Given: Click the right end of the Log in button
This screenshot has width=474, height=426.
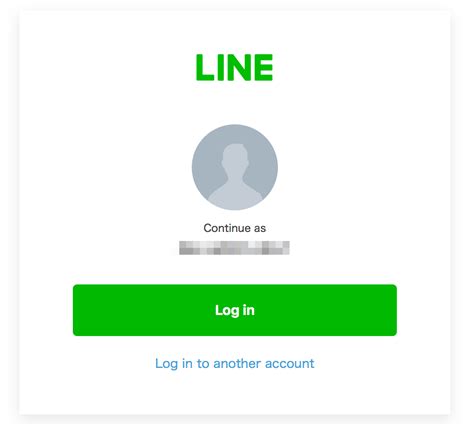Looking at the screenshot, I should pos(383,310).
